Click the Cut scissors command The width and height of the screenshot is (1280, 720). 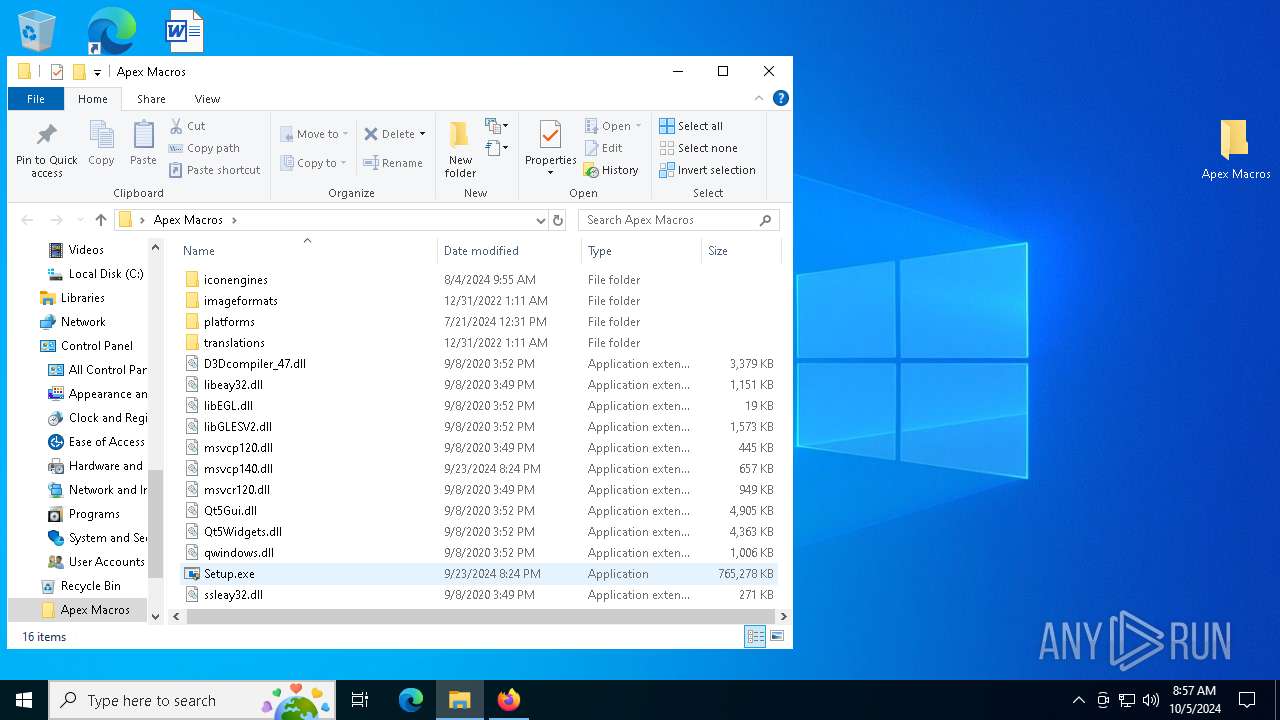[188, 126]
